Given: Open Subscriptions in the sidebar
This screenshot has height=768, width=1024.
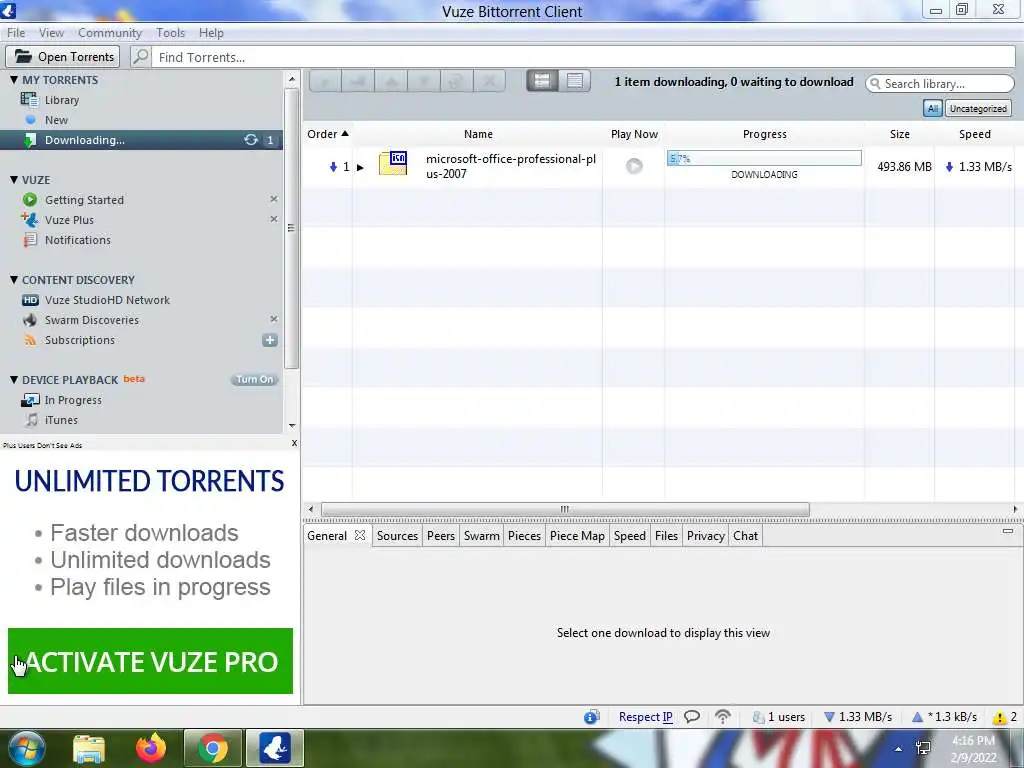Looking at the screenshot, I should [80, 340].
